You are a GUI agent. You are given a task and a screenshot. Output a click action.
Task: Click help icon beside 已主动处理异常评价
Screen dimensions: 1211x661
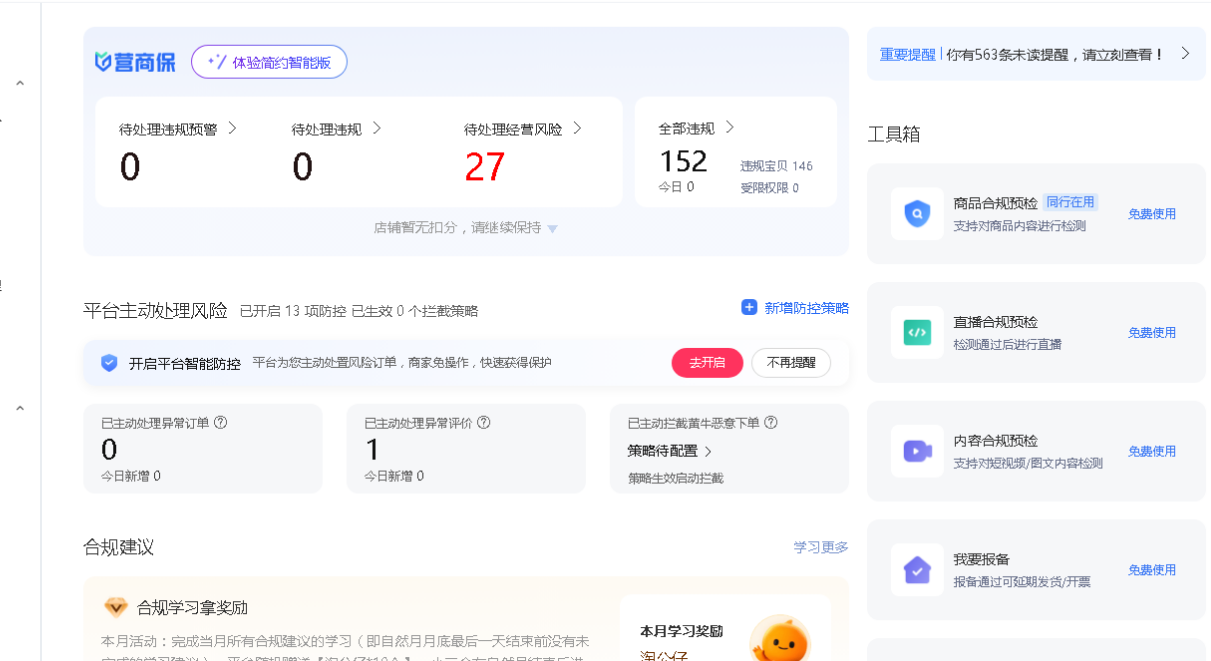484,423
